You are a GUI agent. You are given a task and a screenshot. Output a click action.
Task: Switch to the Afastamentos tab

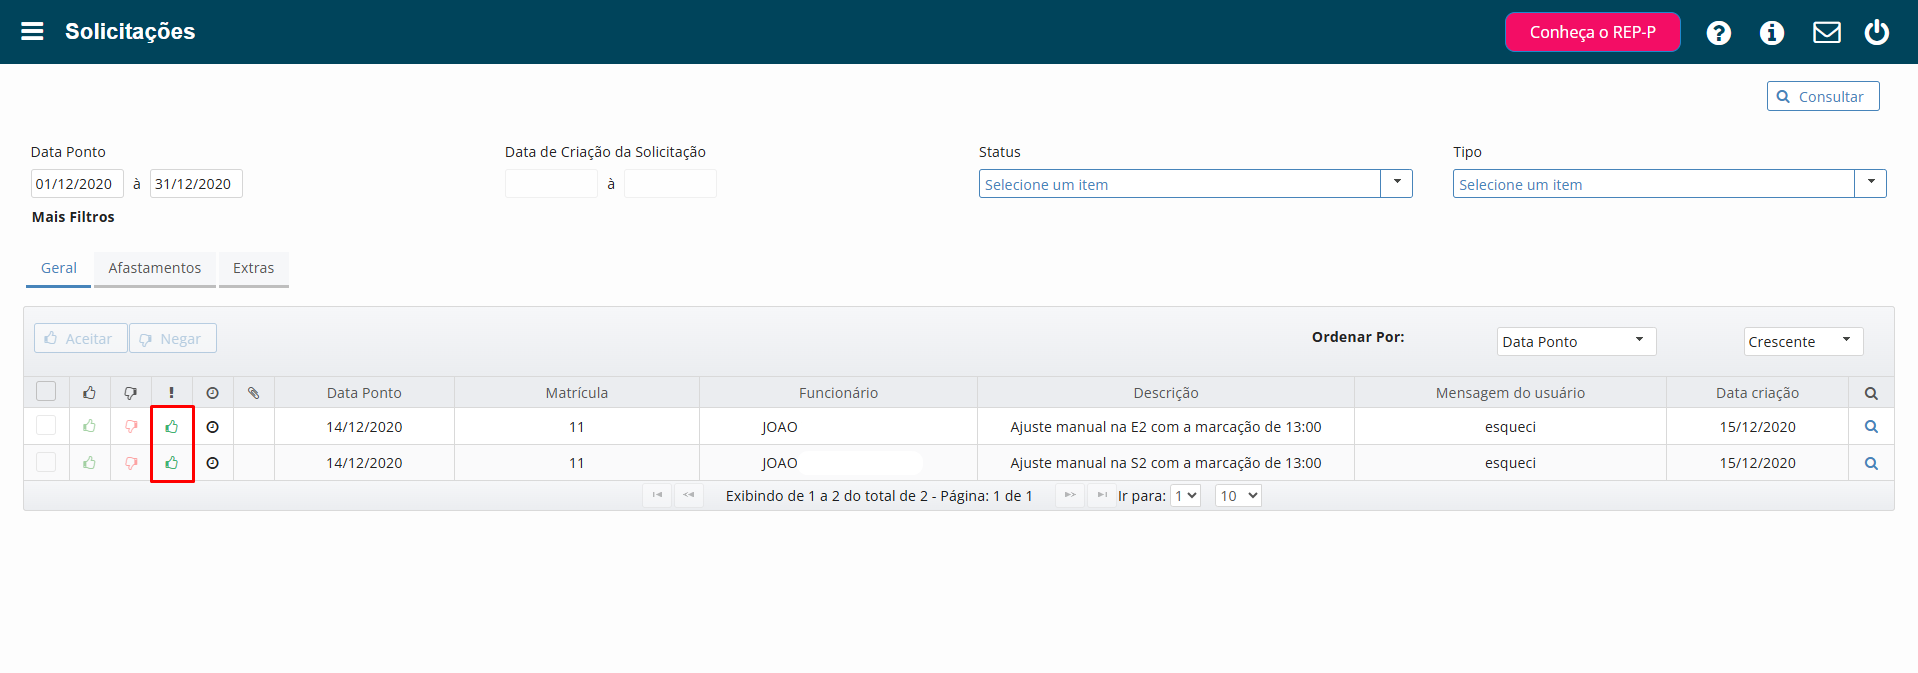click(155, 268)
